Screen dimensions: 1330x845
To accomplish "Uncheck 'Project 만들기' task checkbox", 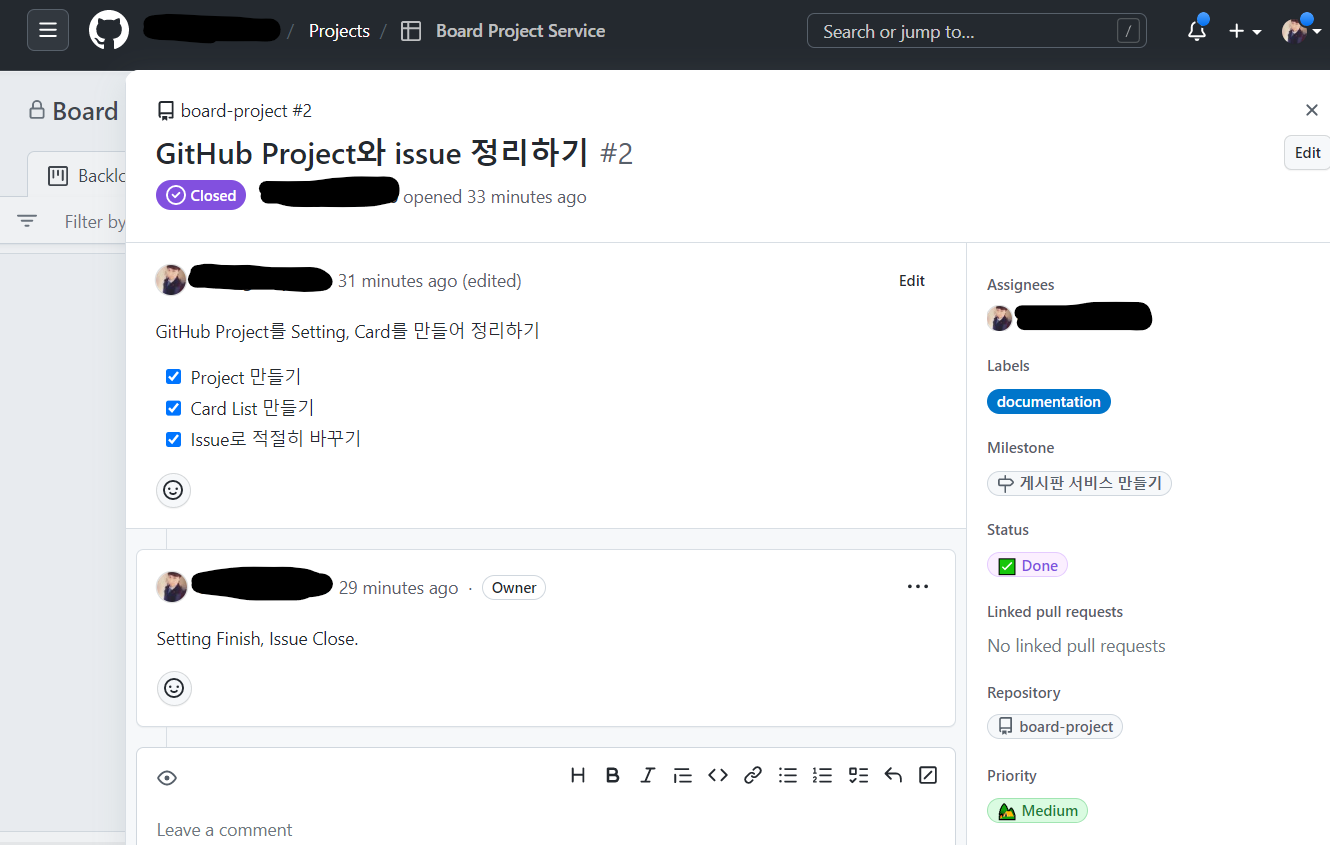I will [173, 377].
